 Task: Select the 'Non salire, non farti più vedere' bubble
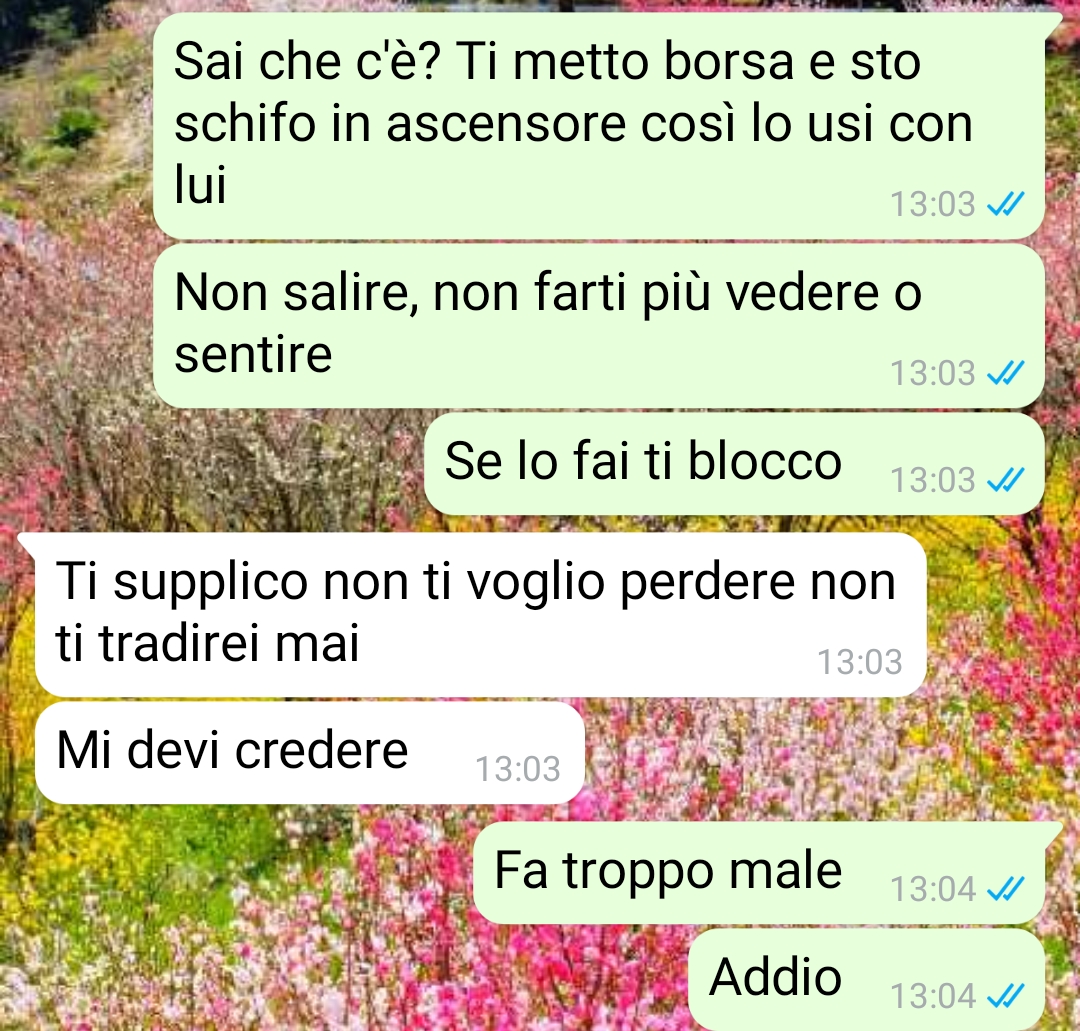[599, 325]
